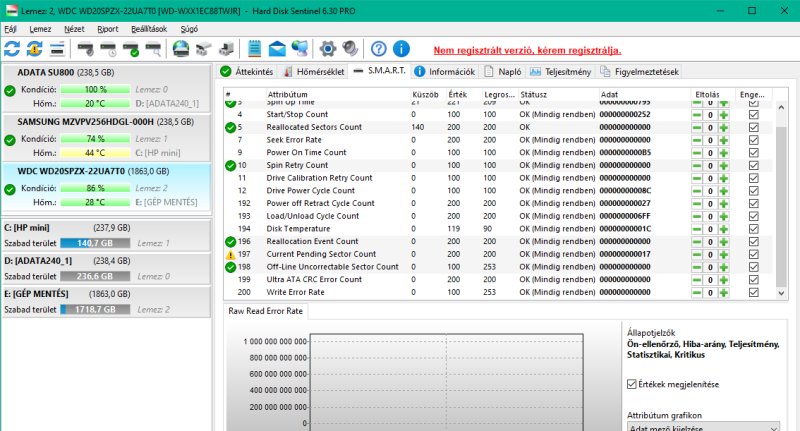Open the Súgó menu
This screenshot has width=800, height=431.
point(189,29)
